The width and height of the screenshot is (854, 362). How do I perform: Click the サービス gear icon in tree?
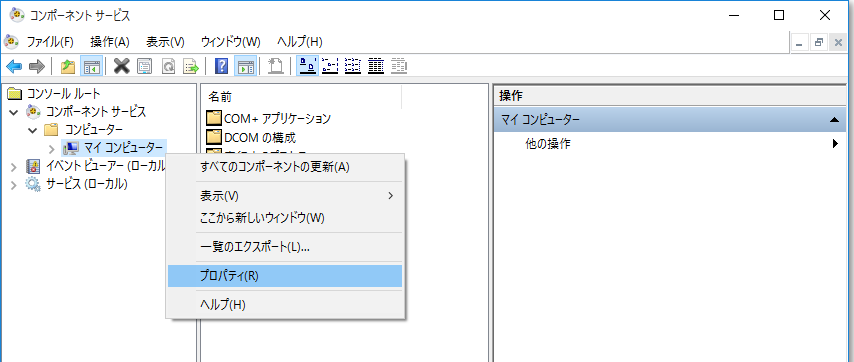coord(33,185)
